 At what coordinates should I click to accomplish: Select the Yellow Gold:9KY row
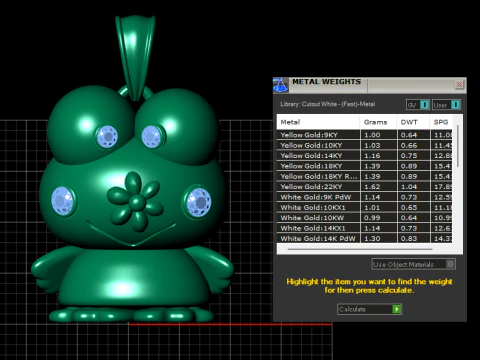point(364,135)
